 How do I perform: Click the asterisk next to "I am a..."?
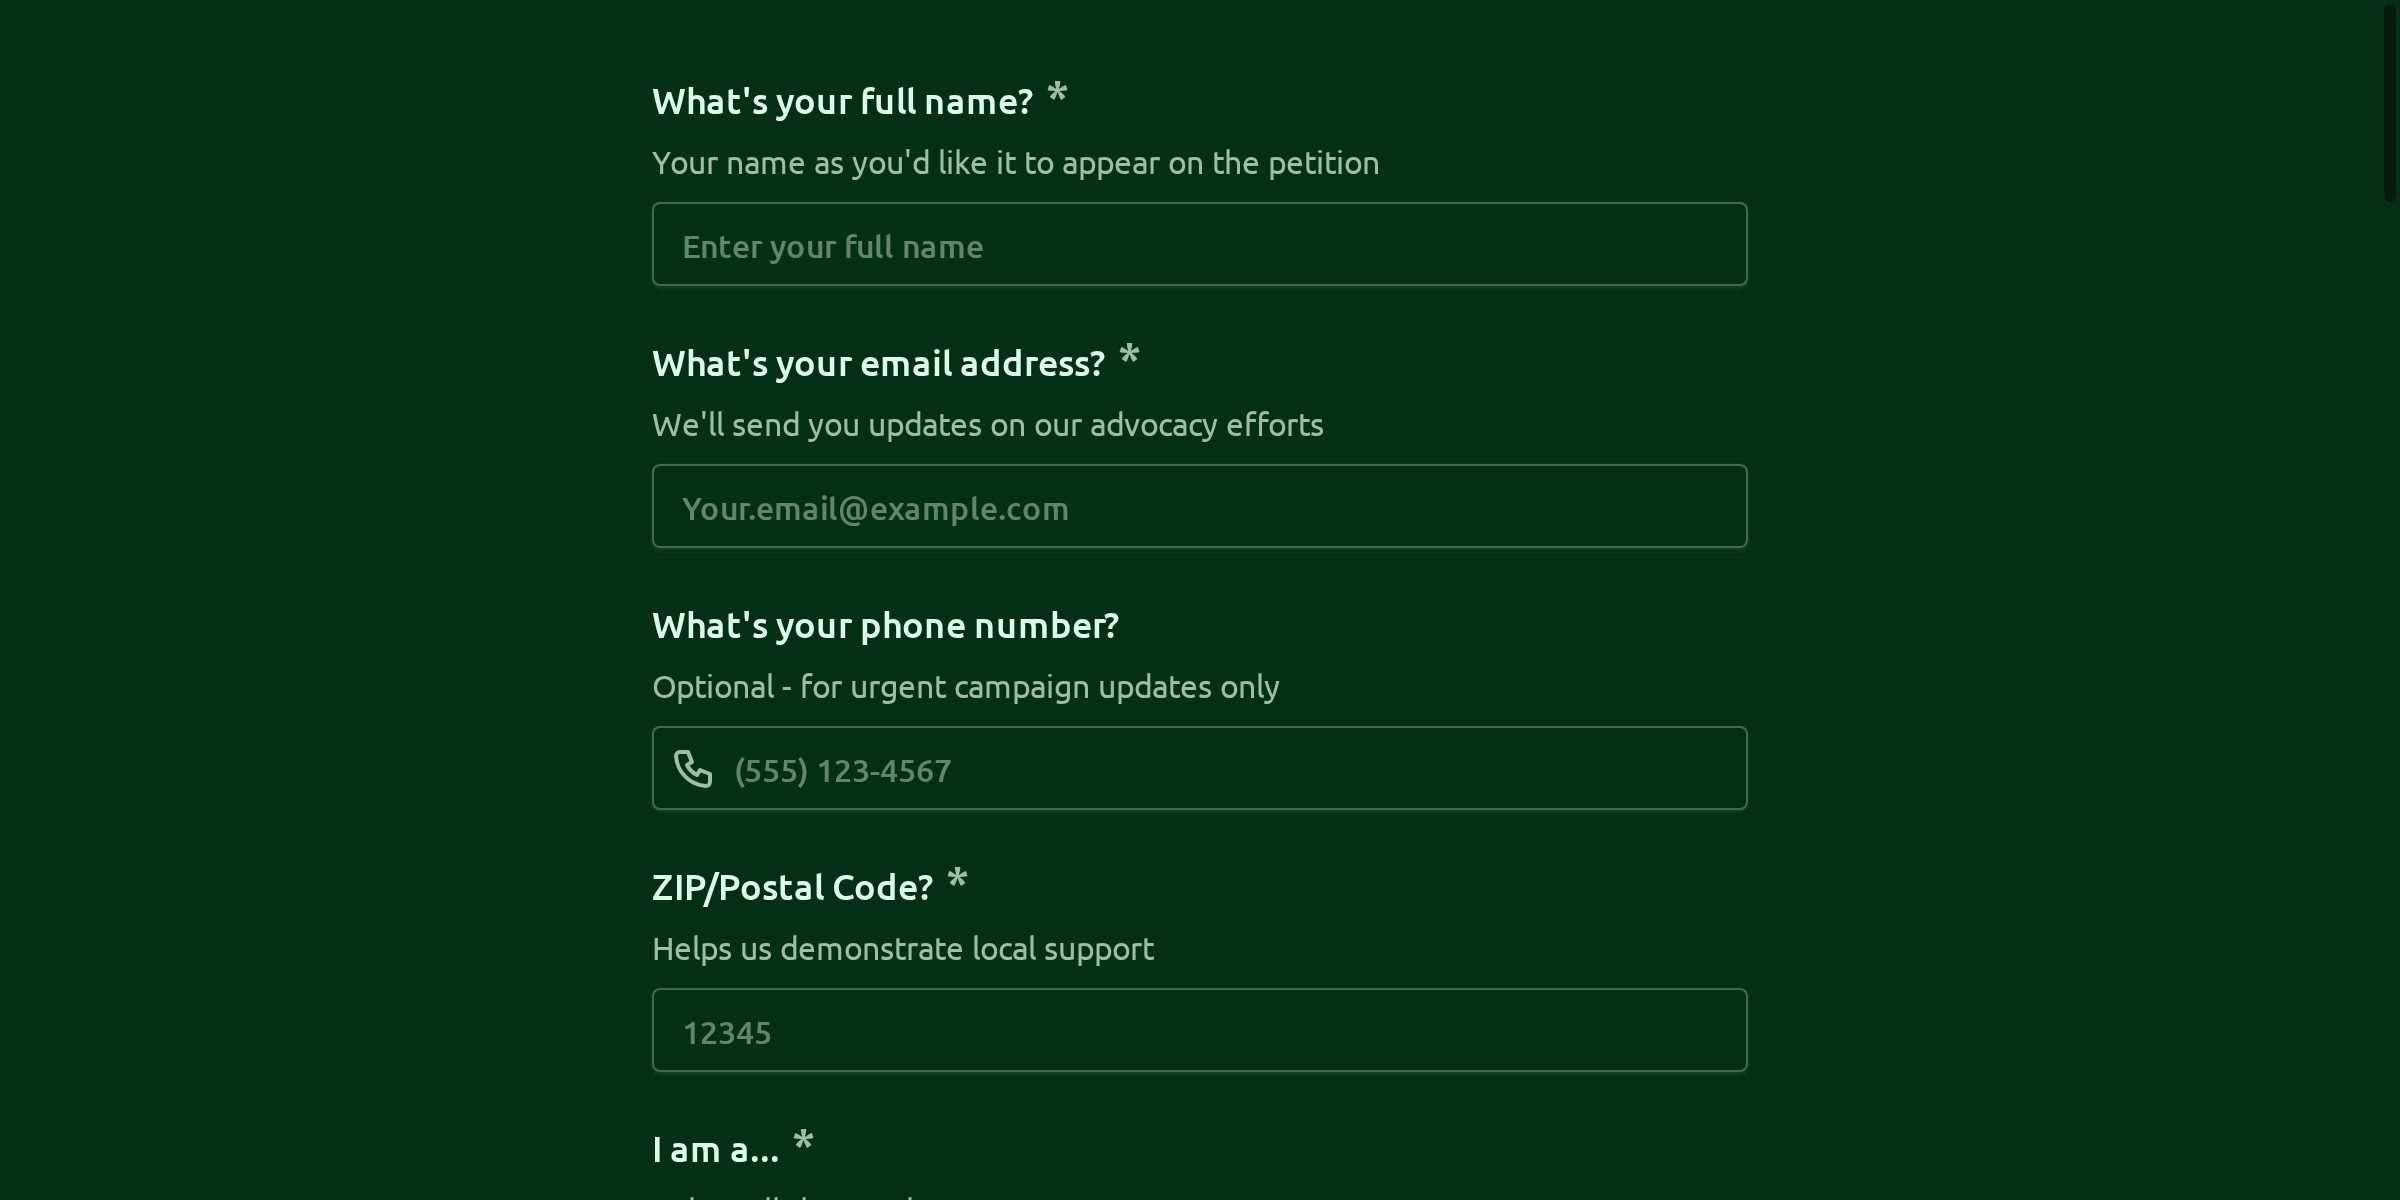pyautogui.click(x=803, y=1143)
